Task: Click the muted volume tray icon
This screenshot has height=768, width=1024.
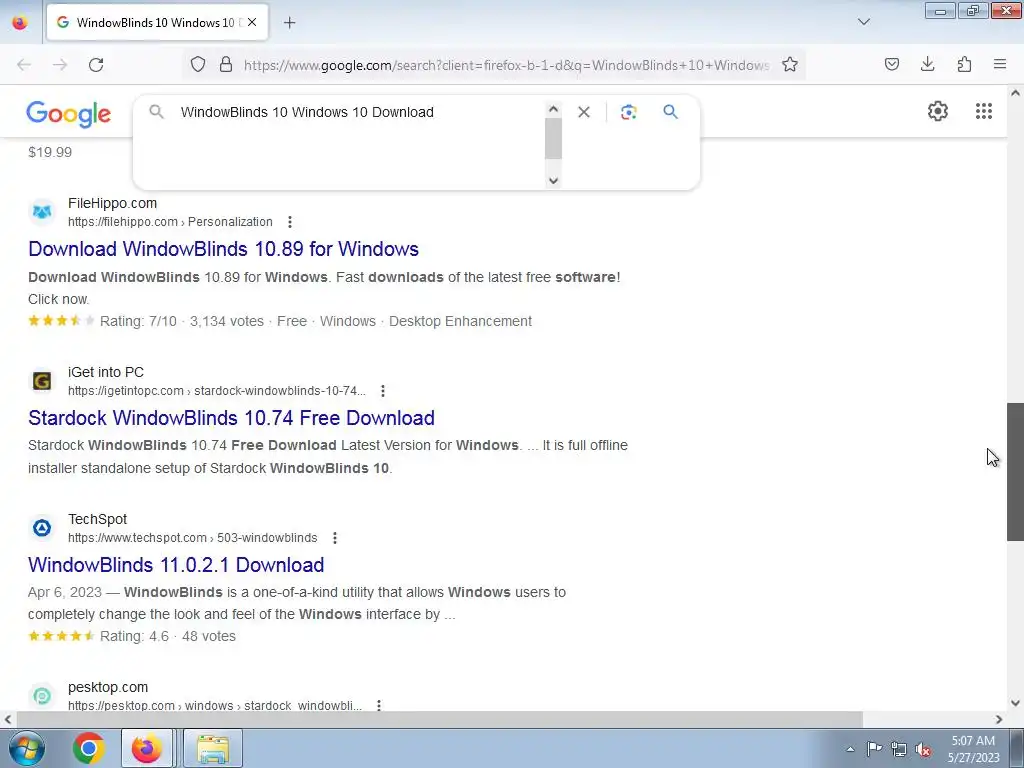Action: tap(923, 749)
